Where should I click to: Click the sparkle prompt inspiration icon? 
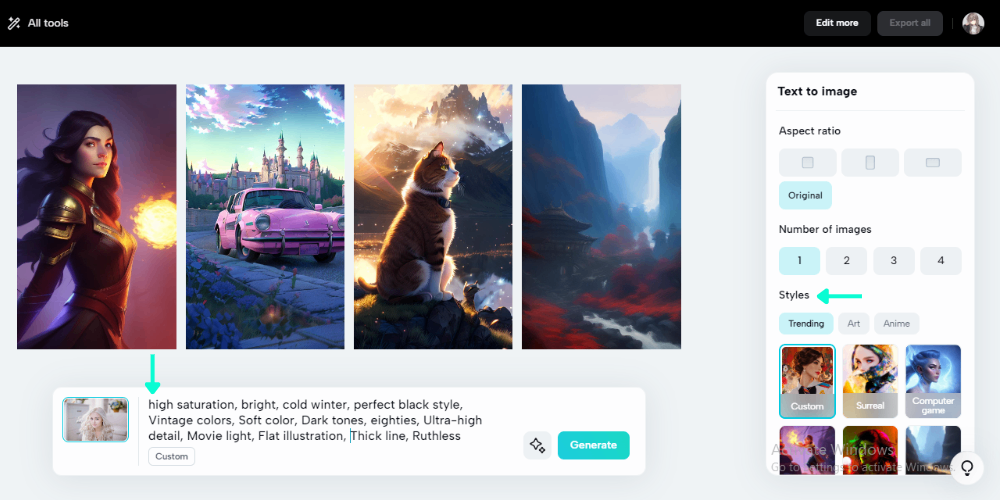pos(537,445)
